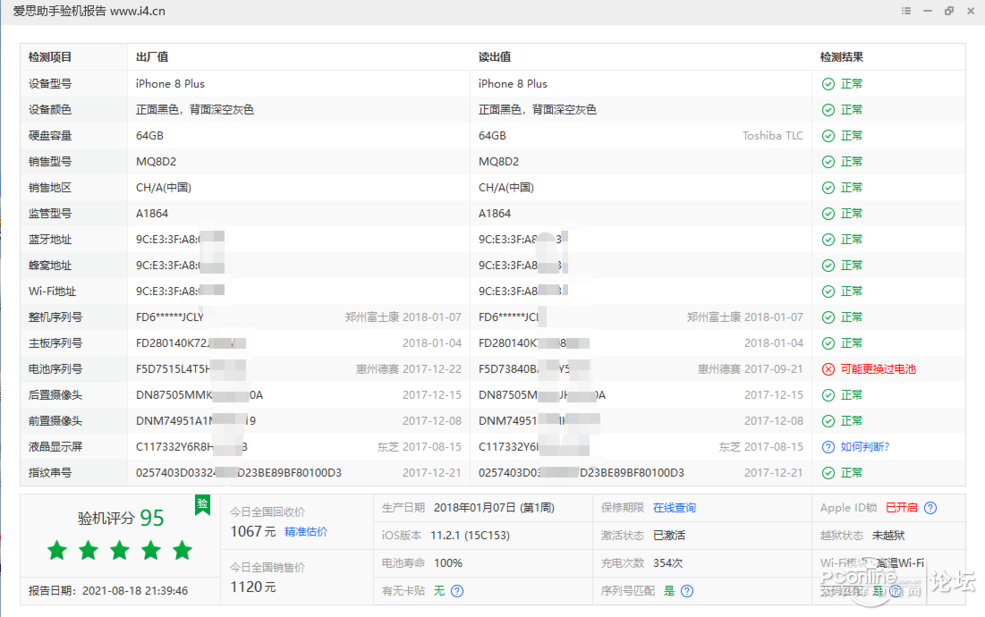Screen dimensions: 985x617
Task: Click '惠州德赛 2017-09-21' battery read date
Action: (x=751, y=369)
